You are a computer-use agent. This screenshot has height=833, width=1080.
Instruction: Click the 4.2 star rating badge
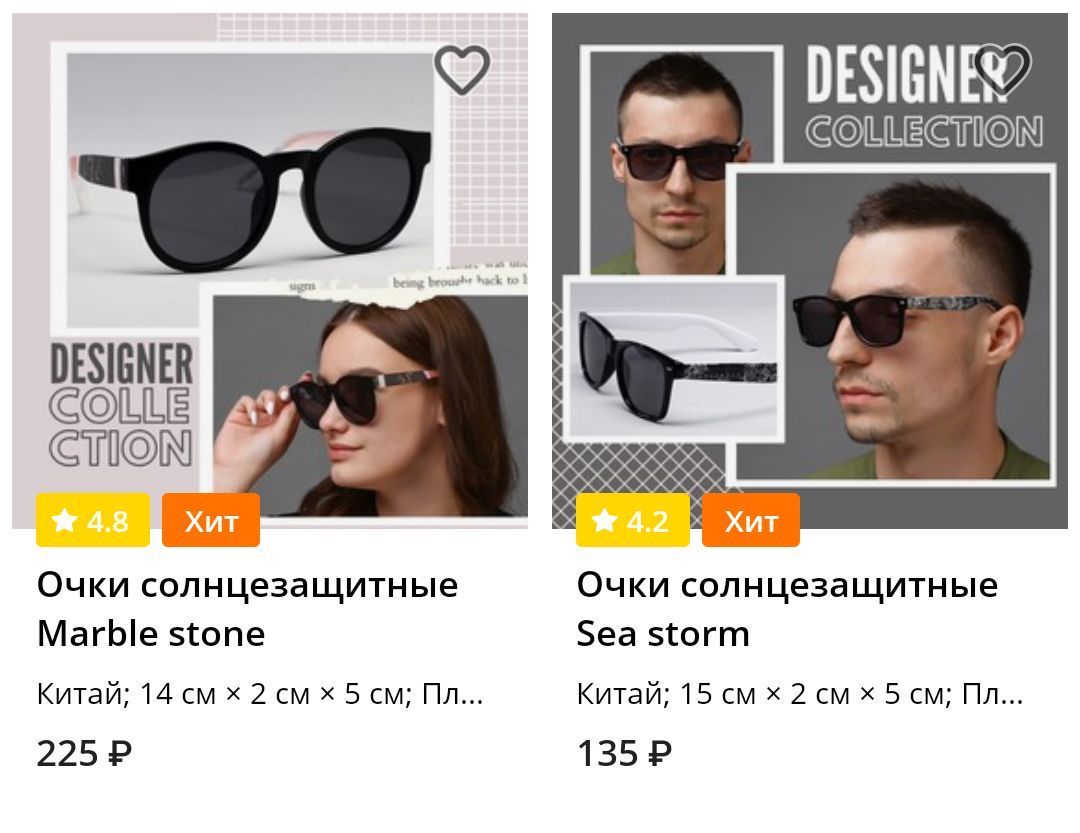[633, 520]
